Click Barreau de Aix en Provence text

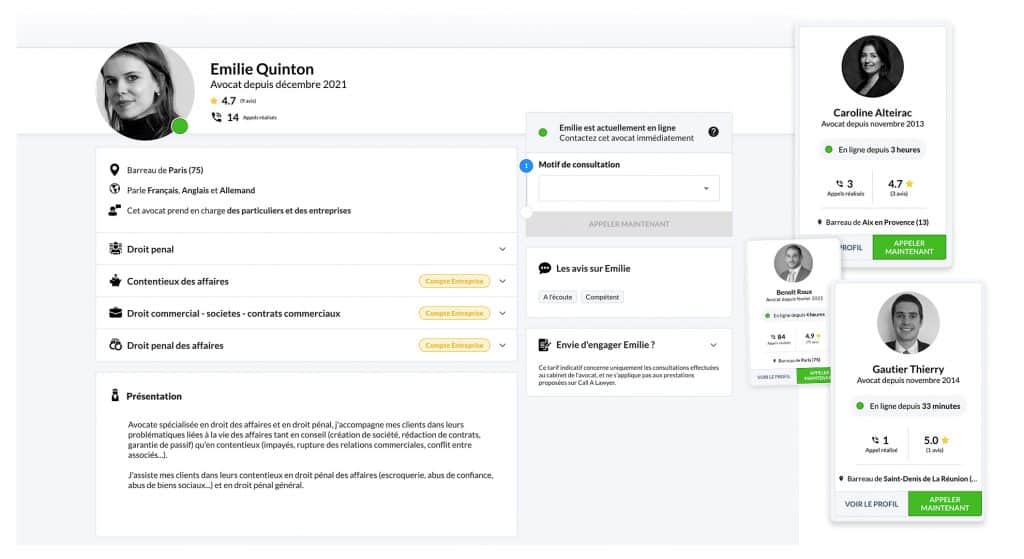point(877,222)
